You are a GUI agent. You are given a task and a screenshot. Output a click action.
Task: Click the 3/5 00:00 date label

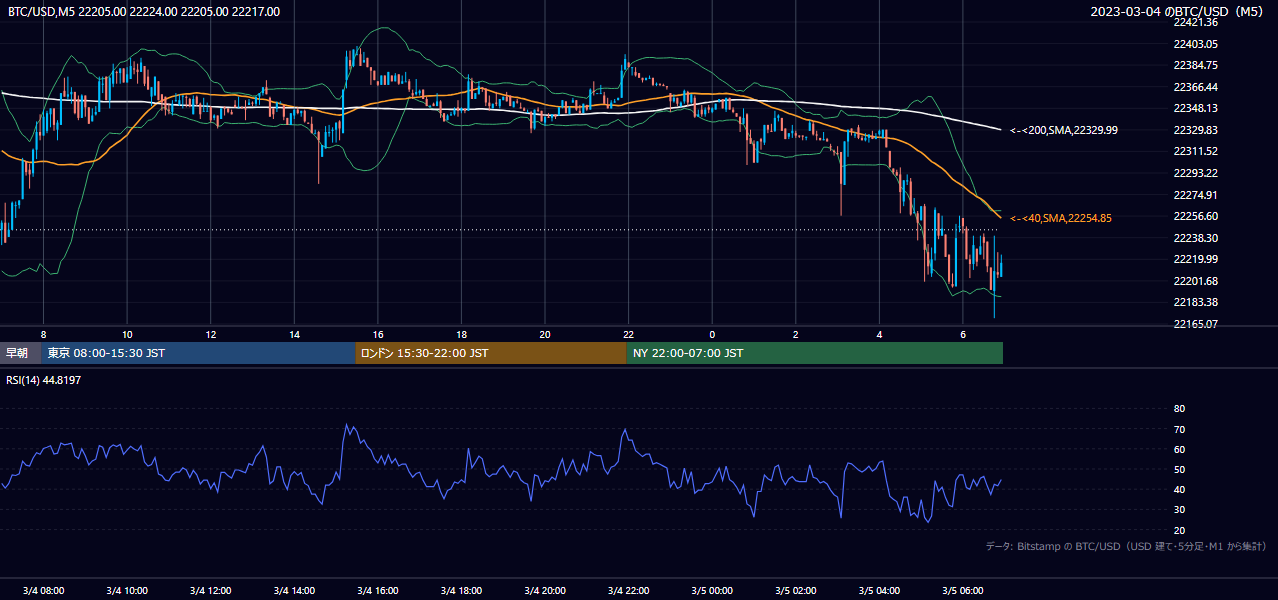[712, 590]
